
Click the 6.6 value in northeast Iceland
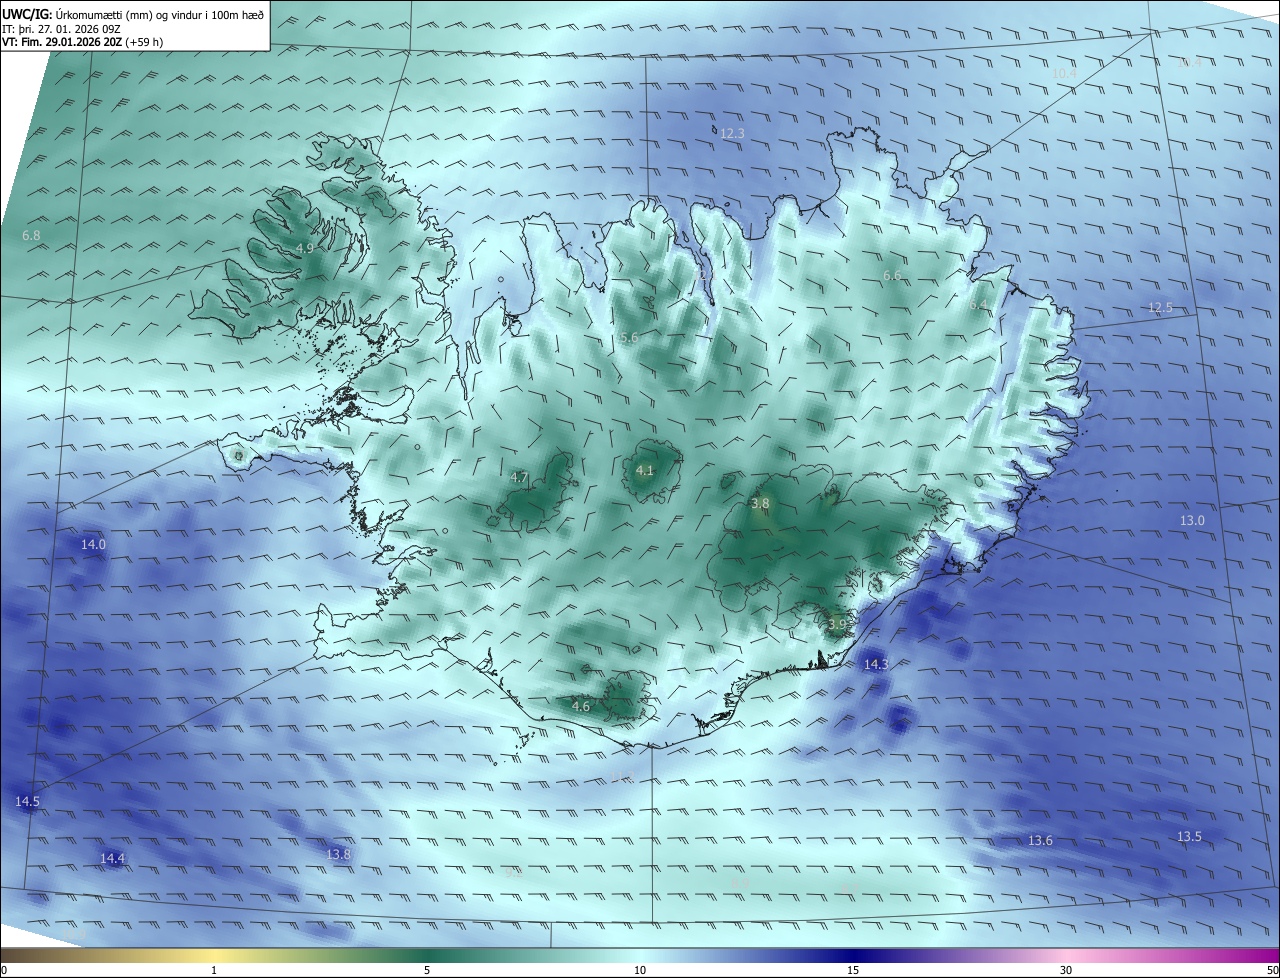click(x=892, y=275)
